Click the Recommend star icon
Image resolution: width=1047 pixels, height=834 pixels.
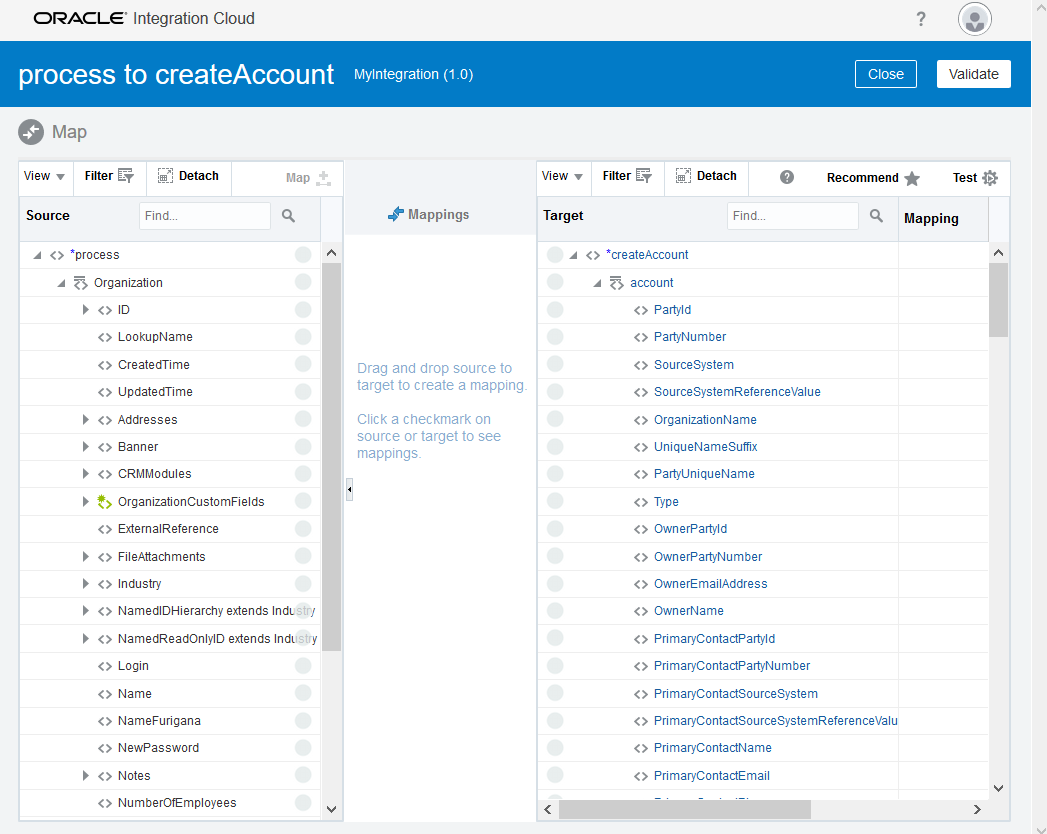click(x=911, y=177)
